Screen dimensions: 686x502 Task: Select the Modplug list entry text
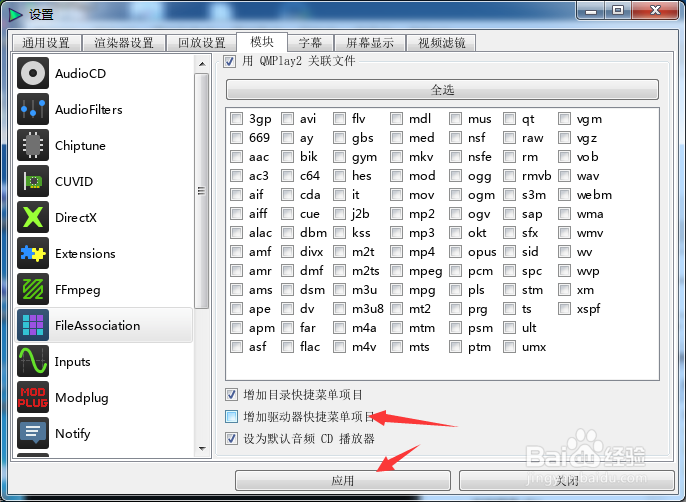click(x=82, y=397)
